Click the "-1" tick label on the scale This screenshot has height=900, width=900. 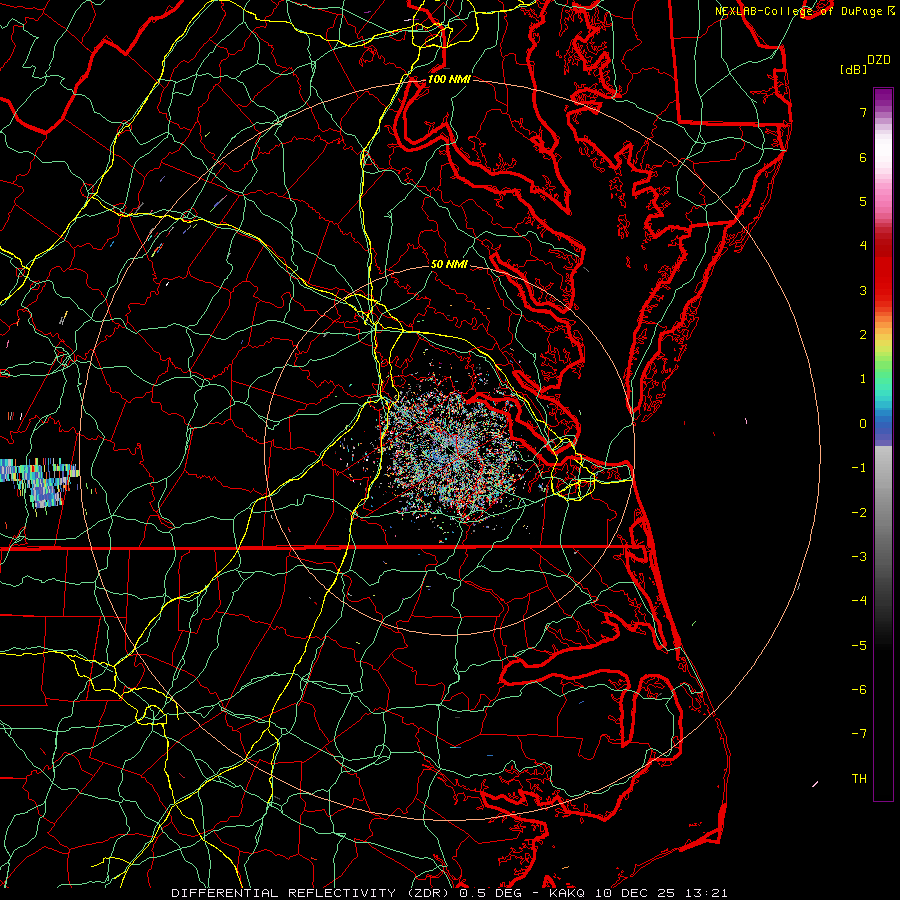[859, 468]
